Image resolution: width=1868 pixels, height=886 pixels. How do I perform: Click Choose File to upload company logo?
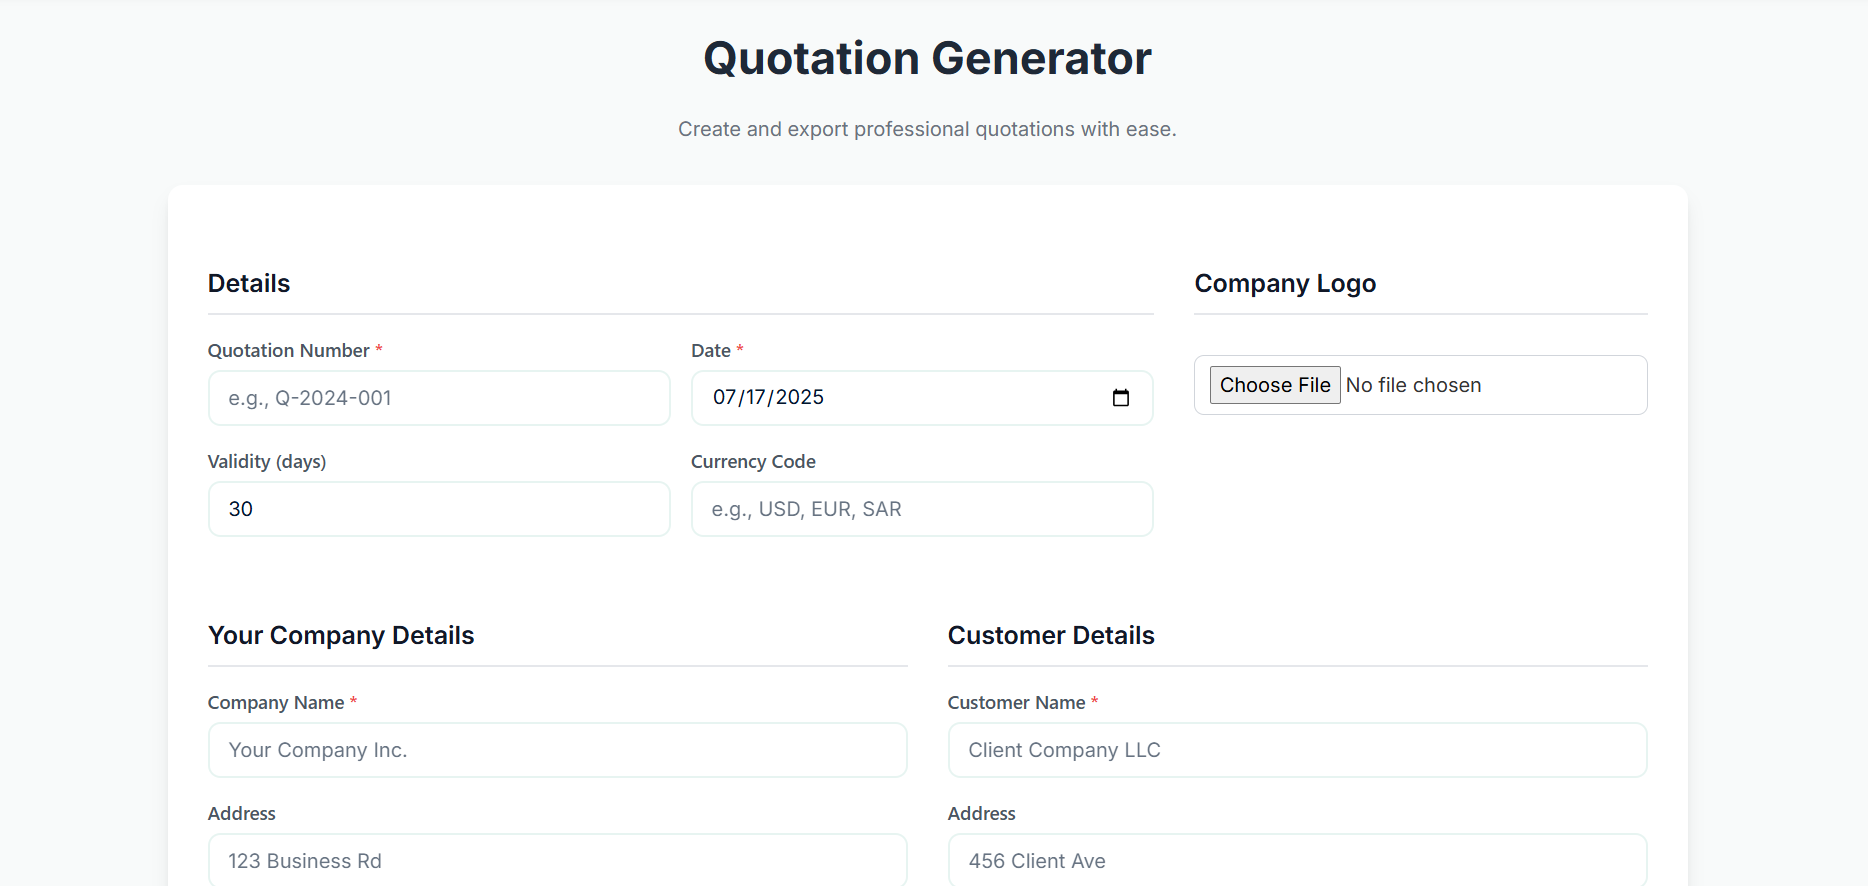pyautogui.click(x=1275, y=385)
